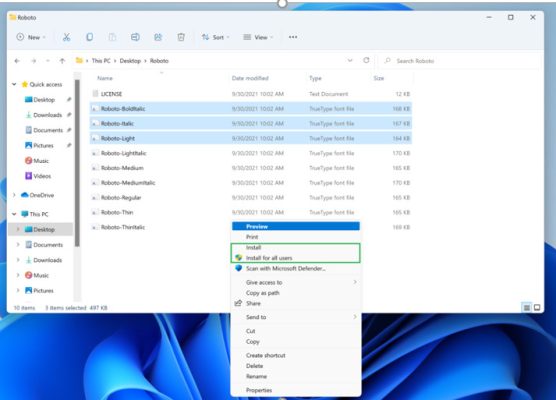Image resolution: width=556 pixels, height=400 pixels.
Task: Open the Send to submenu
Action: pos(296,317)
